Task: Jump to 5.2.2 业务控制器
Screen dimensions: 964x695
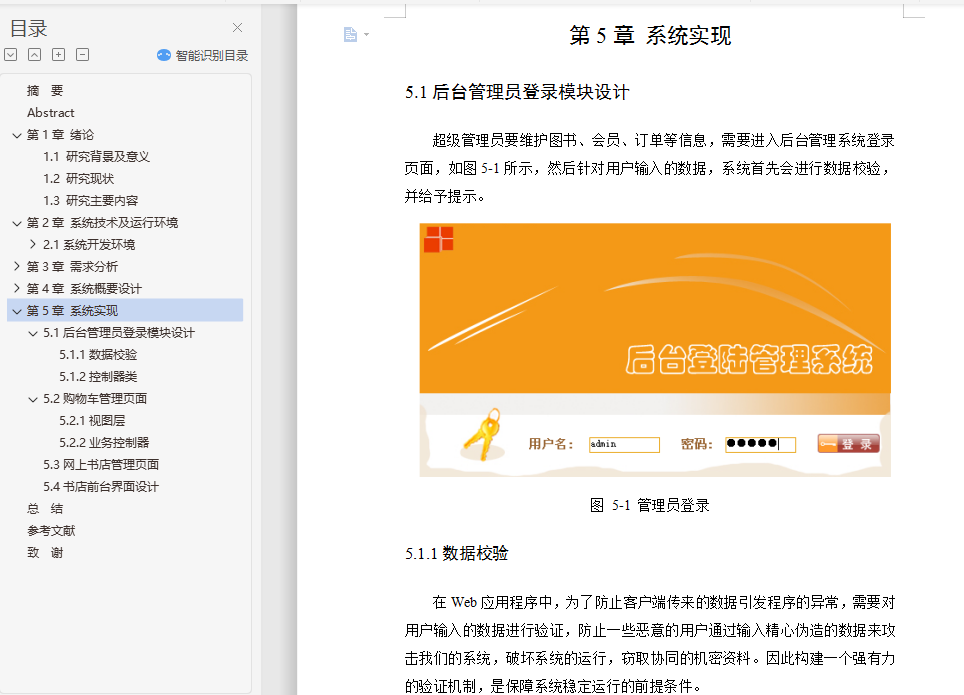Action: pos(105,443)
